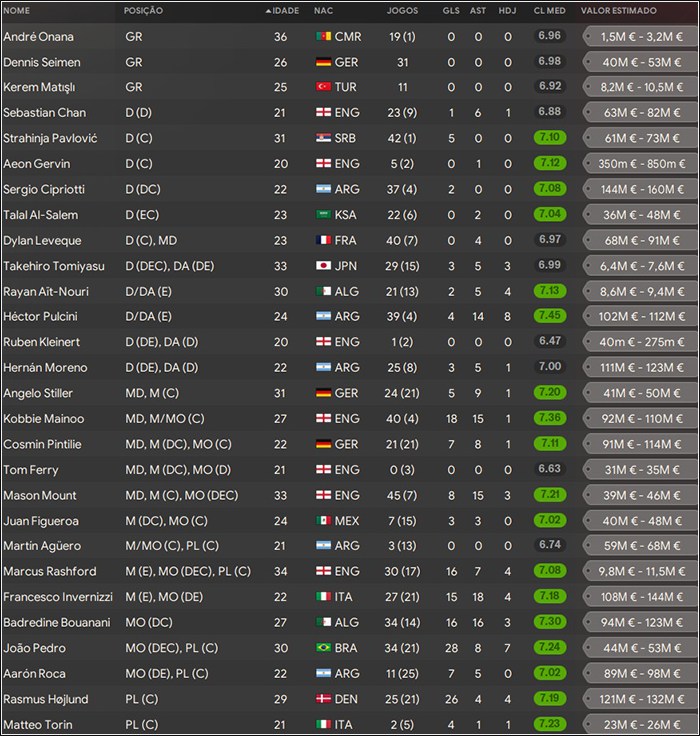Image resolution: width=700 pixels, height=736 pixels.
Task: Click 7.45 rating badge for Héctor Pulcini
Action: coord(550,315)
